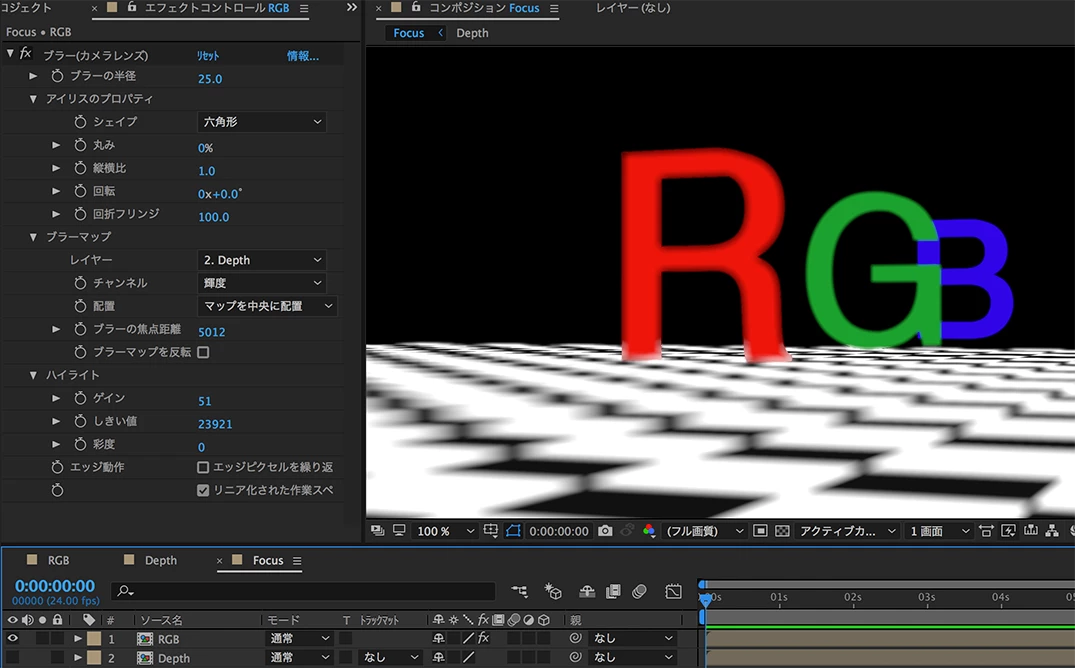Viewport: 1075px width, 668px height.
Task: Click the parent pick whip for RGB layer
Action: [x=575, y=638]
